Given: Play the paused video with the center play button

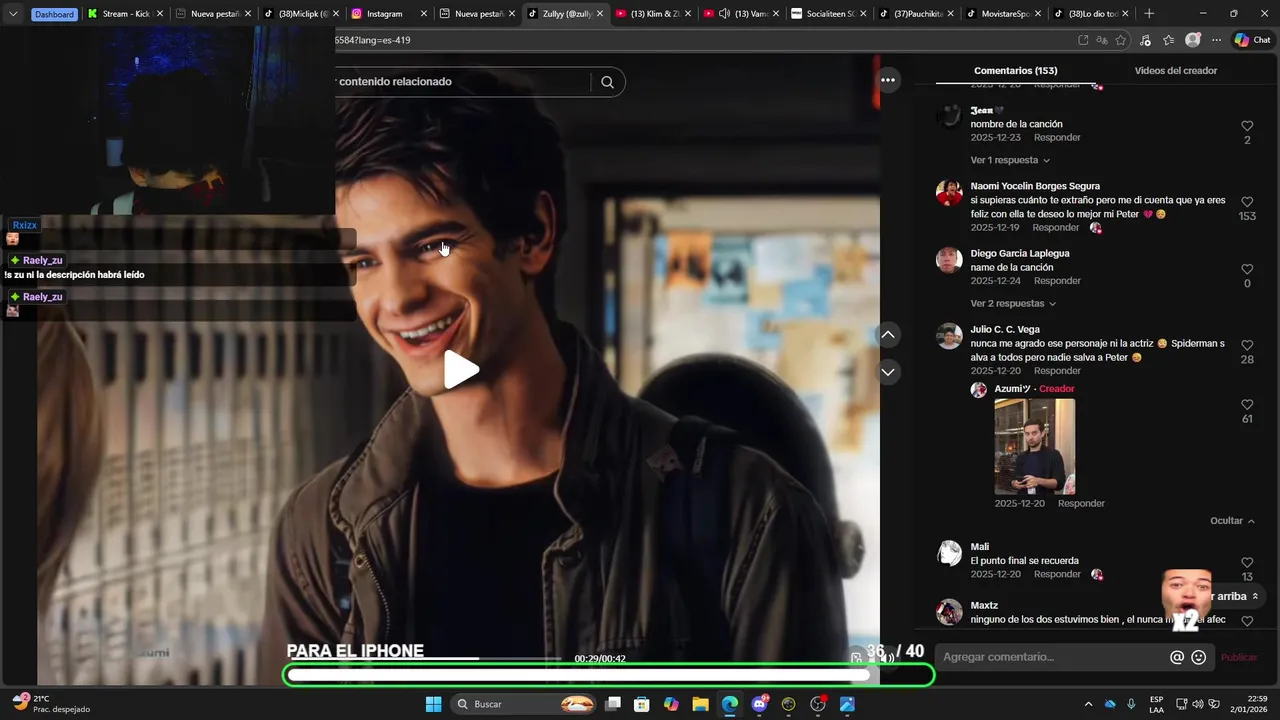Looking at the screenshot, I should pyautogui.click(x=461, y=370).
